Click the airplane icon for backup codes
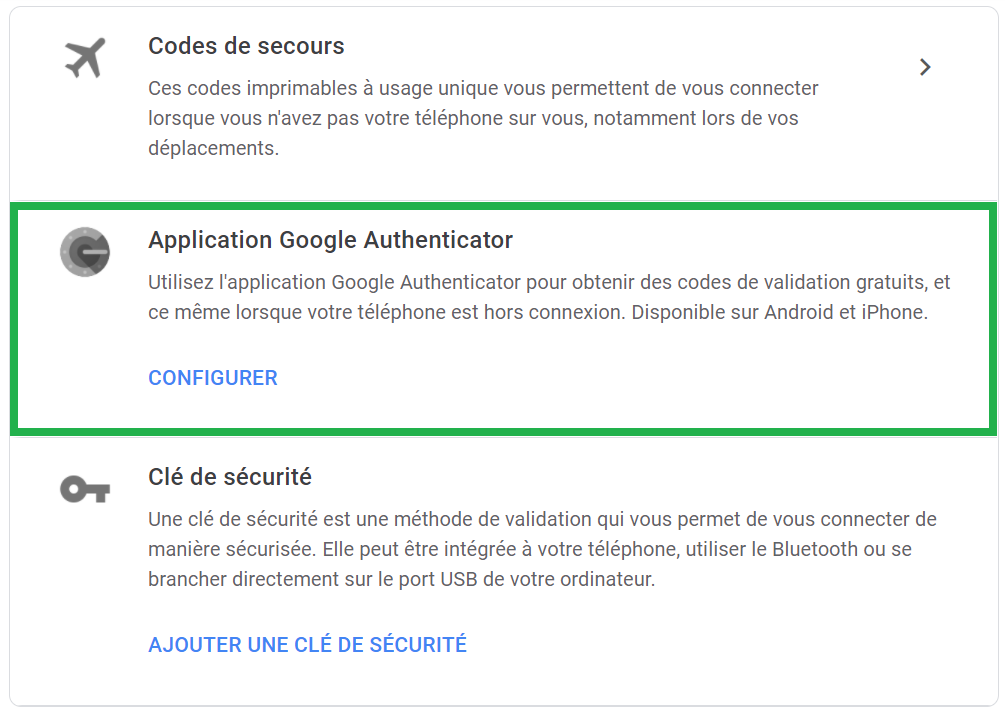The height and width of the screenshot is (713, 1005). [x=85, y=58]
